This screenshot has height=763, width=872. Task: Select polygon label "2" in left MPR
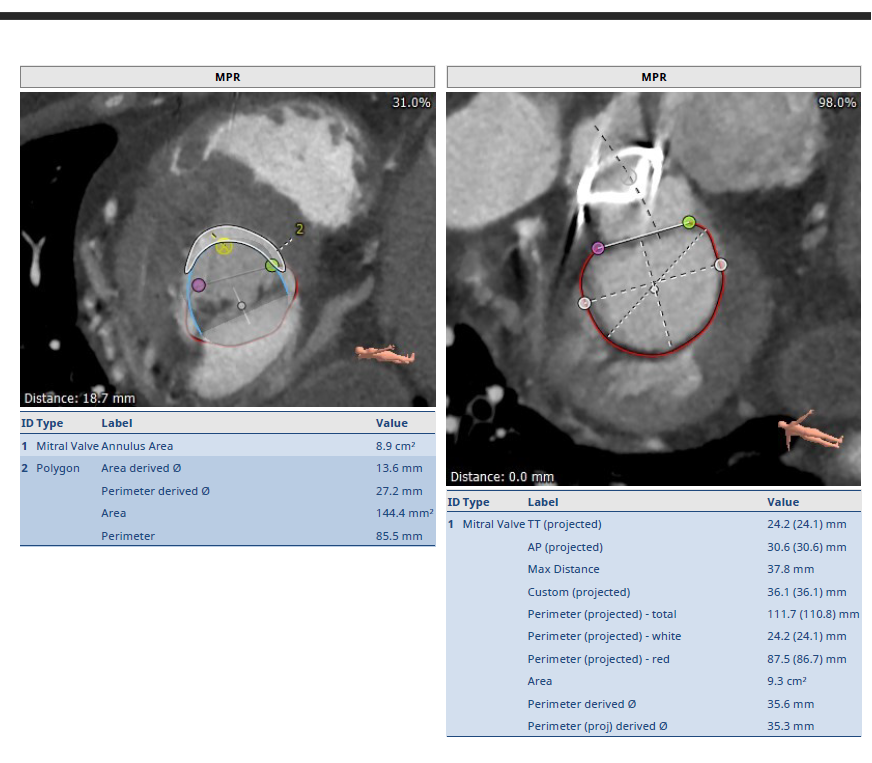click(299, 229)
